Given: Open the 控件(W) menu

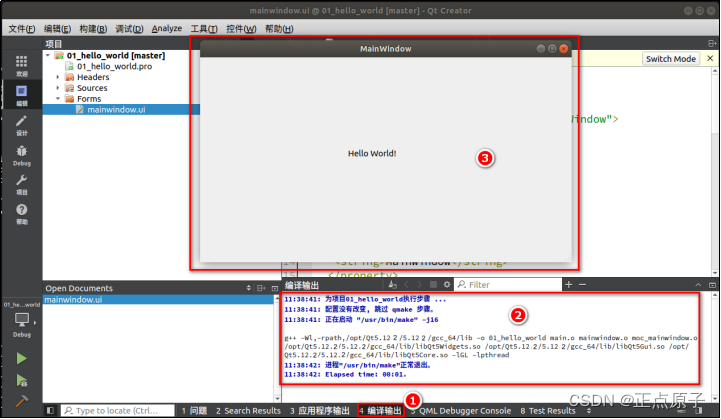Looking at the screenshot, I should 241,29.
